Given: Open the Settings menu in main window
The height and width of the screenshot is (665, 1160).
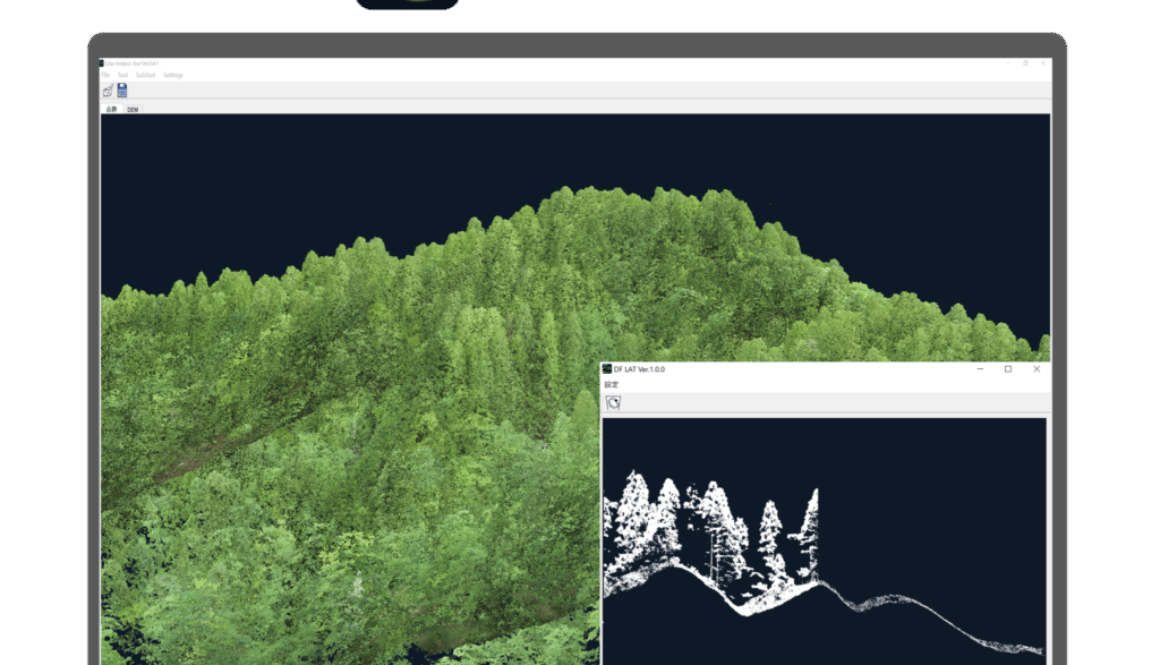Looking at the screenshot, I should [174, 75].
